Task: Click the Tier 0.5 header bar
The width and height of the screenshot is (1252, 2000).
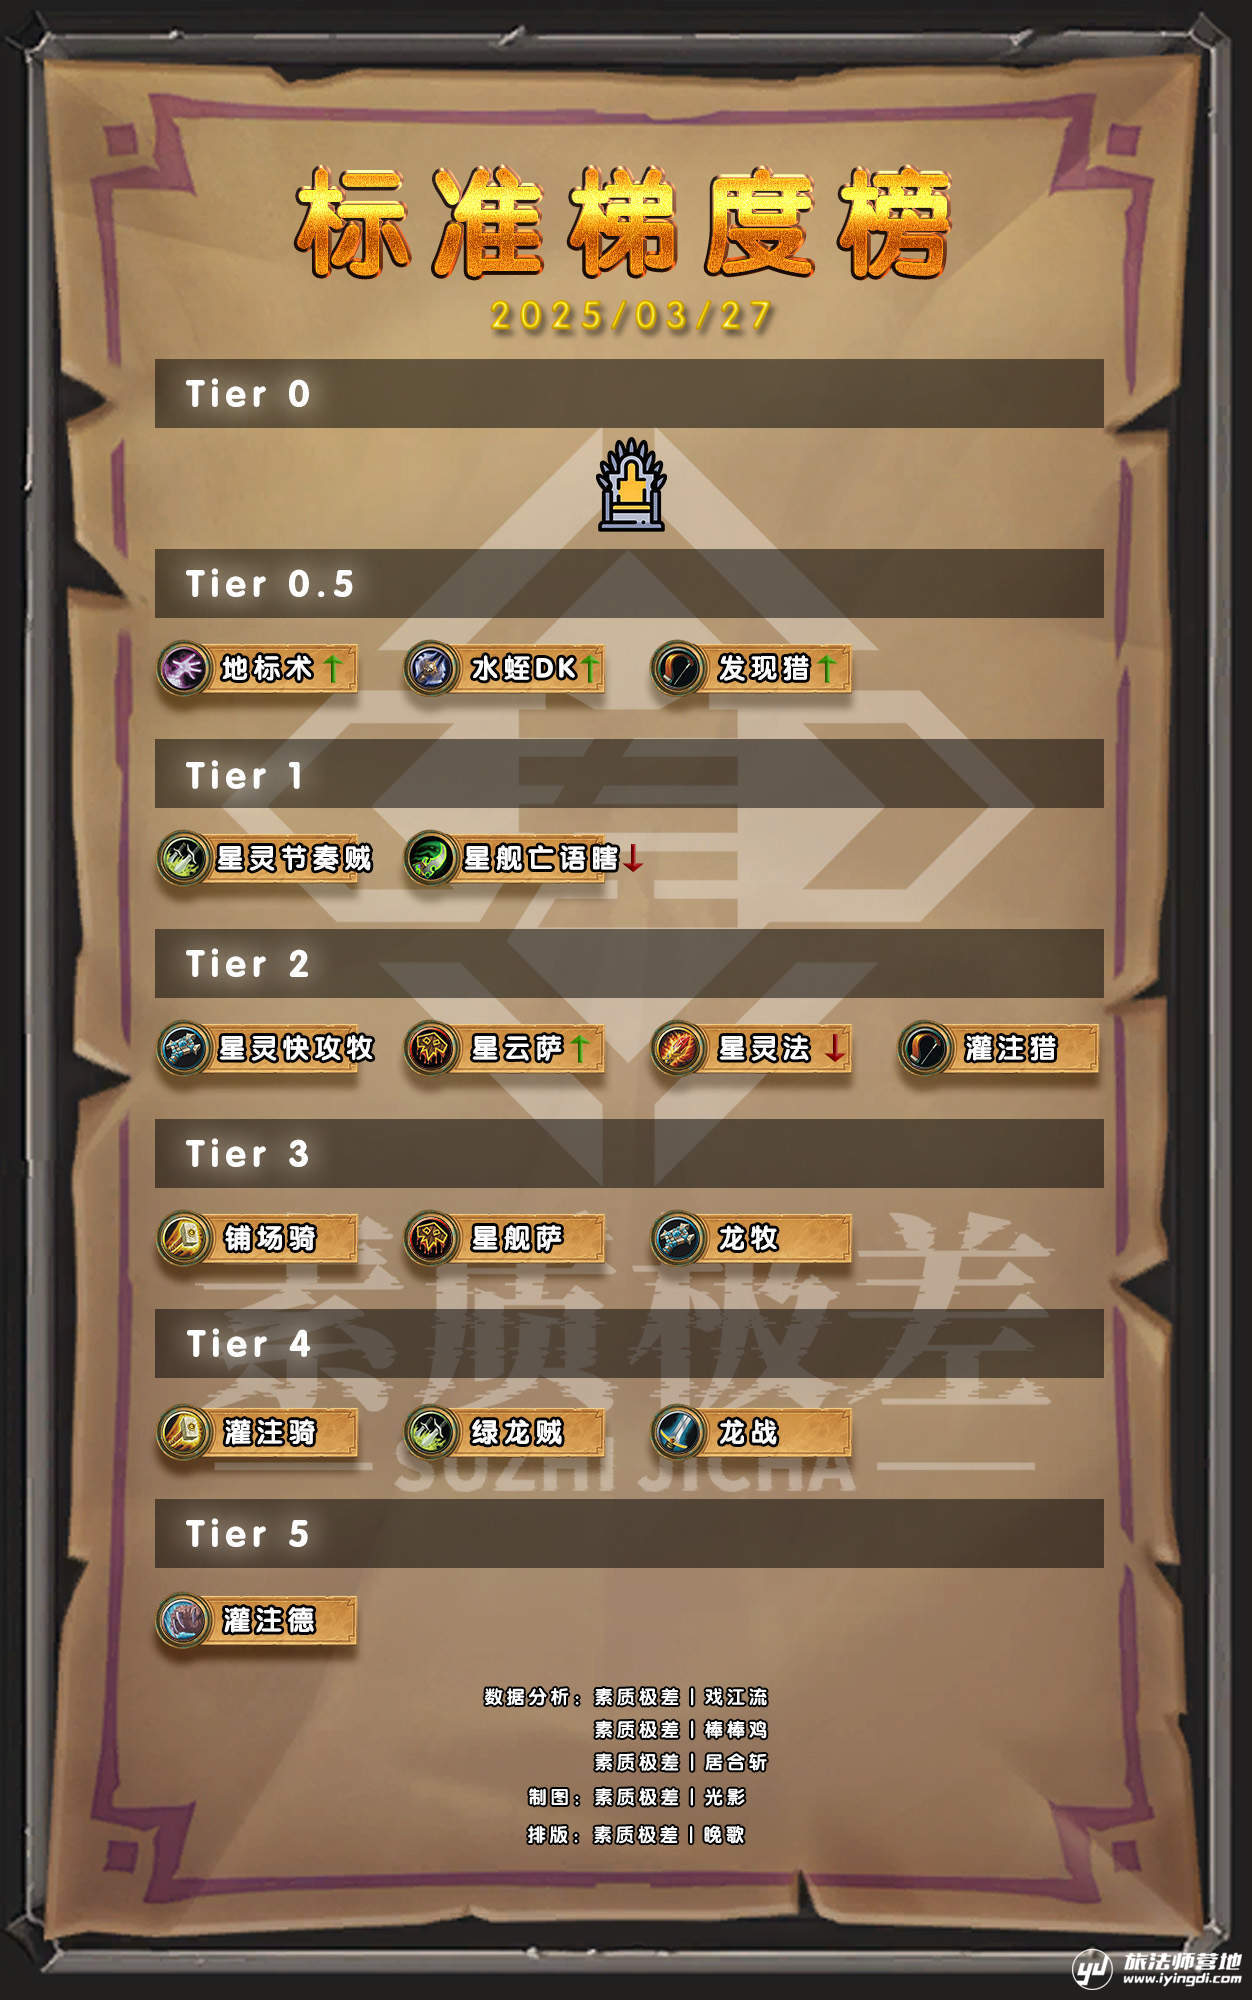Action: coord(629,583)
